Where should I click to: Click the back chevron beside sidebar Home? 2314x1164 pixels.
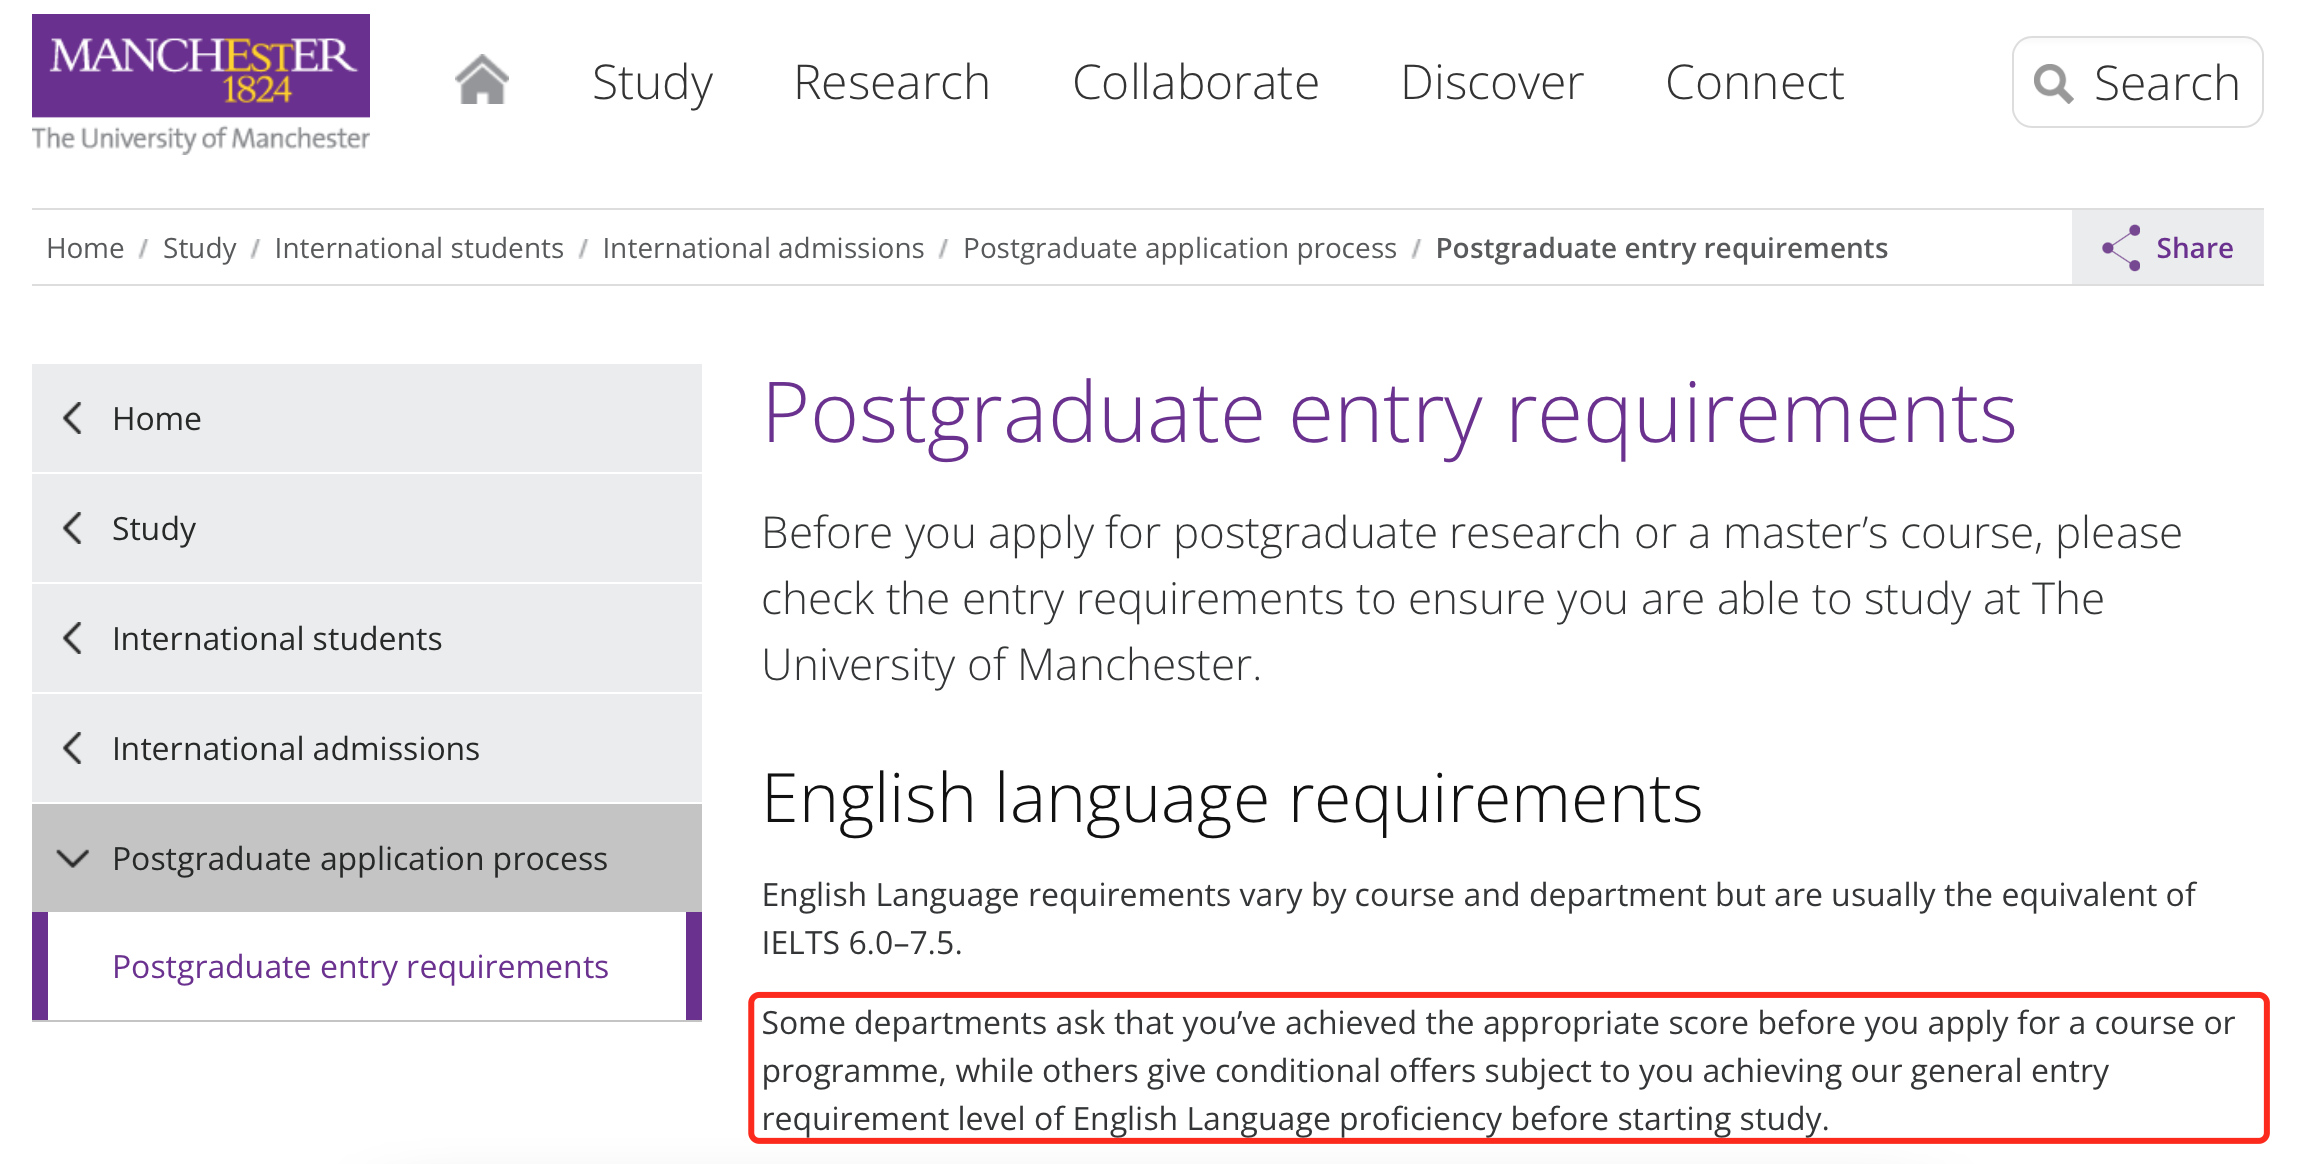(73, 418)
